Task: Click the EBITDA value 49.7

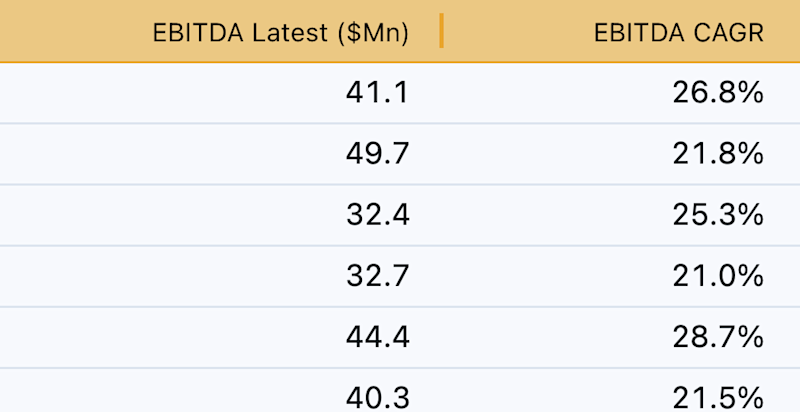Action: click(x=378, y=154)
